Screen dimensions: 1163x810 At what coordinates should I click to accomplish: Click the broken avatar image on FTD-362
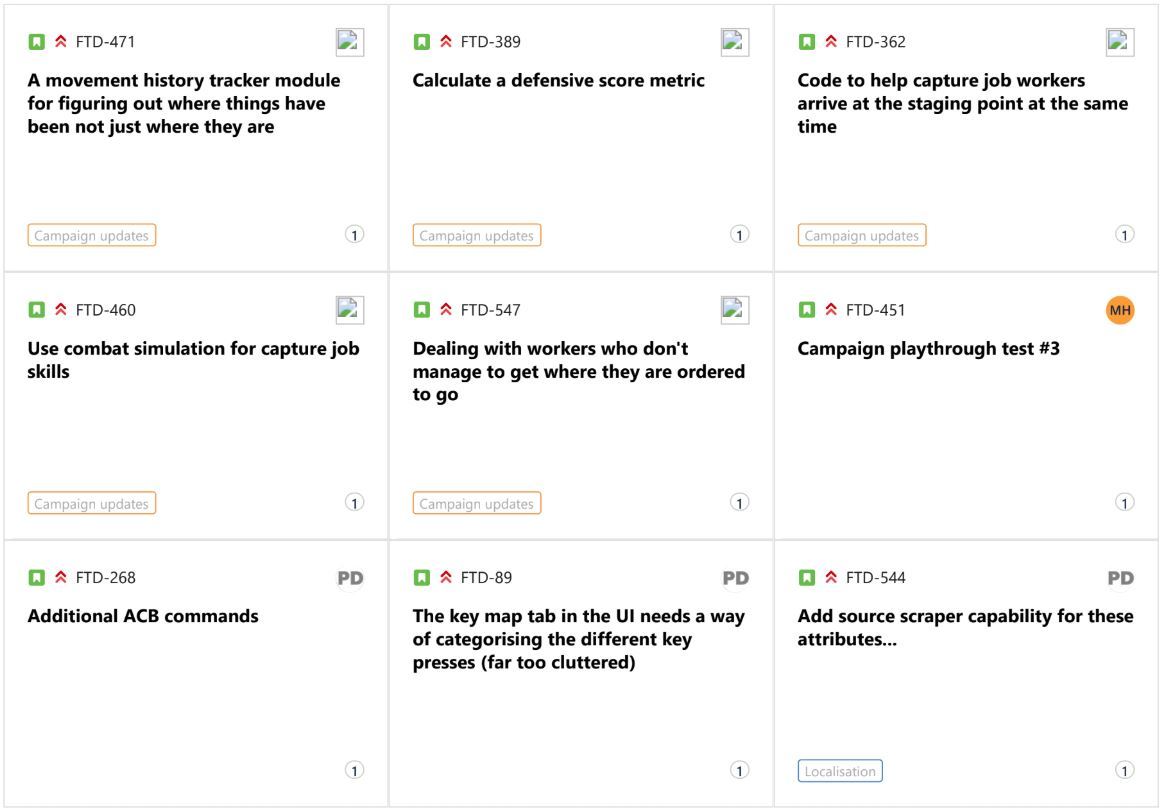pyautogui.click(x=1119, y=42)
